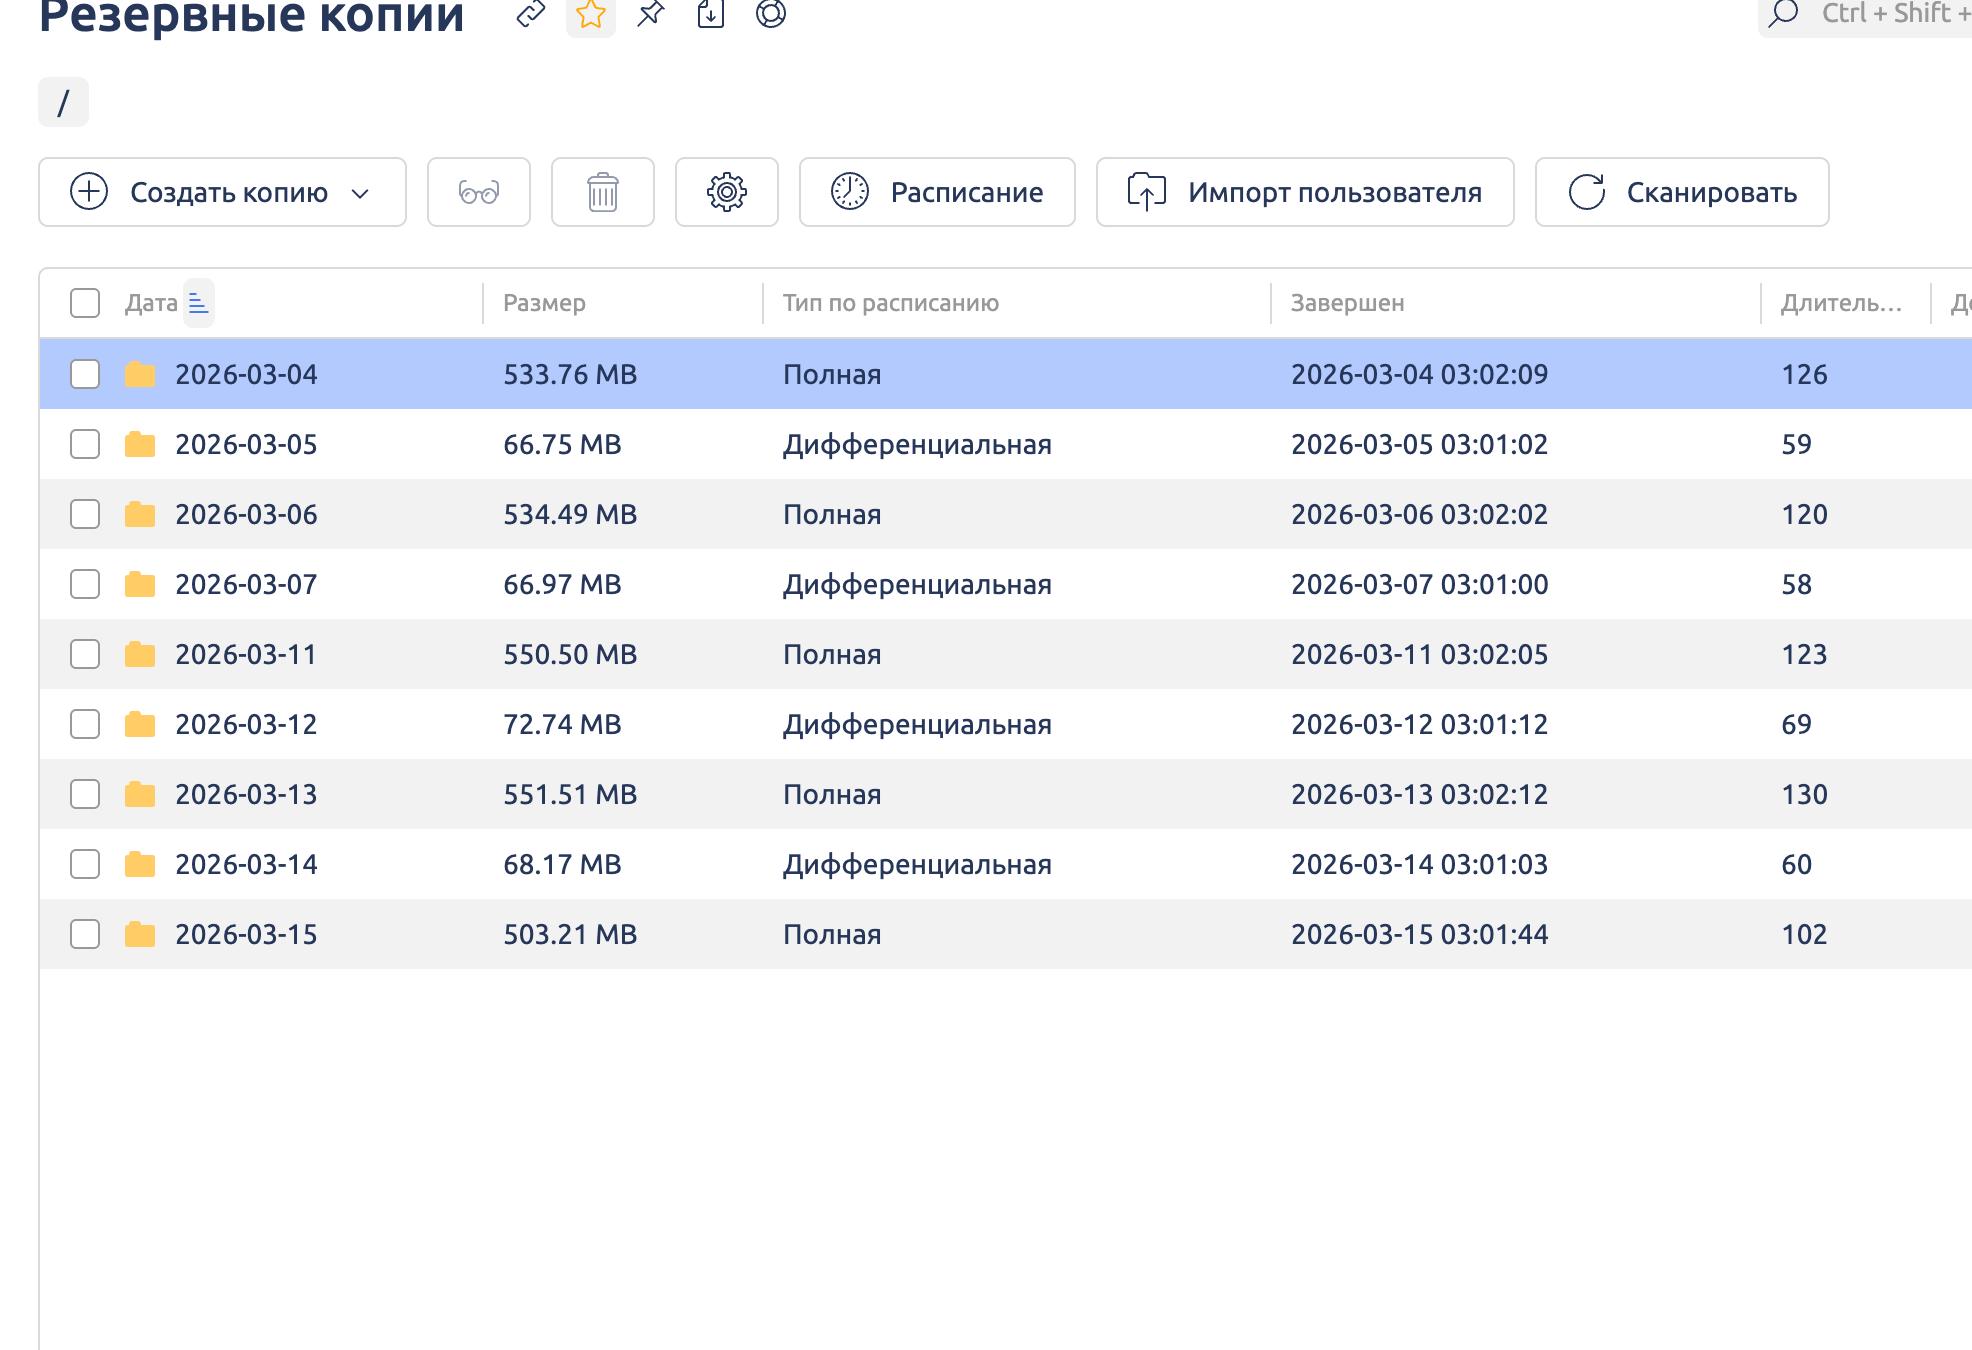Click the download page icon in the header
The width and height of the screenshot is (1972, 1350).
point(710,13)
